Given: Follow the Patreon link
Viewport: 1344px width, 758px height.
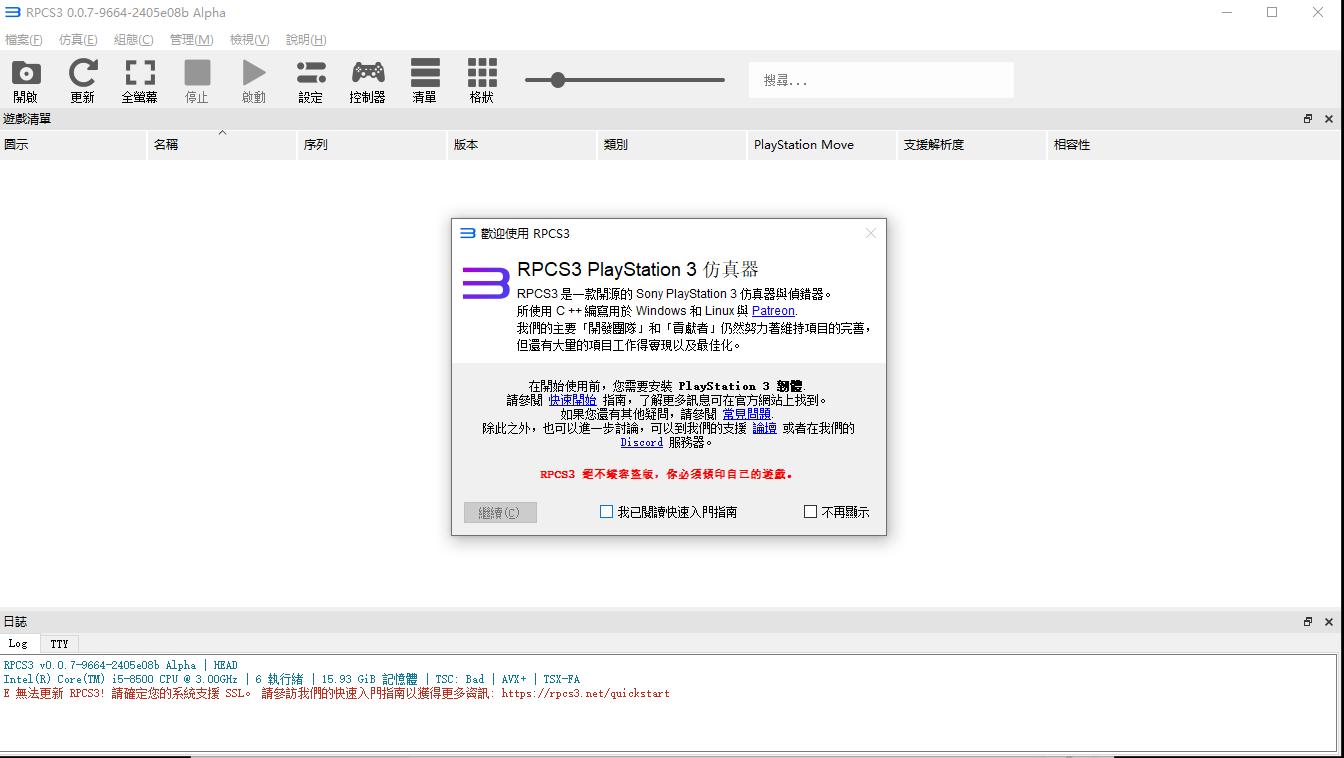Looking at the screenshot, I should [773, 311].
